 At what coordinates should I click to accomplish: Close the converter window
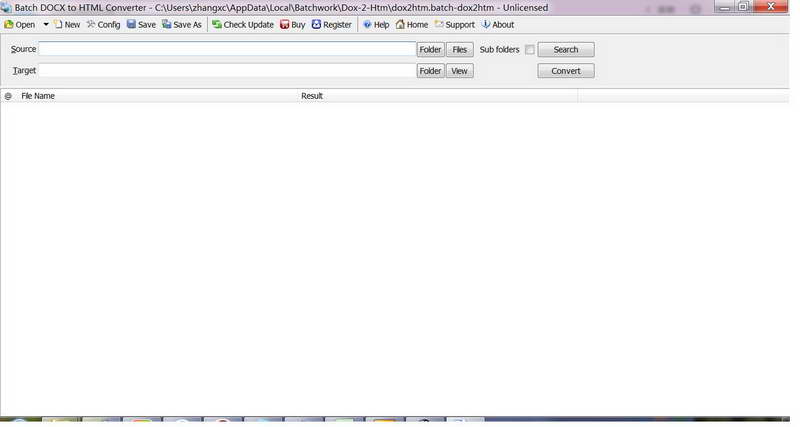(x=771, y=7)
